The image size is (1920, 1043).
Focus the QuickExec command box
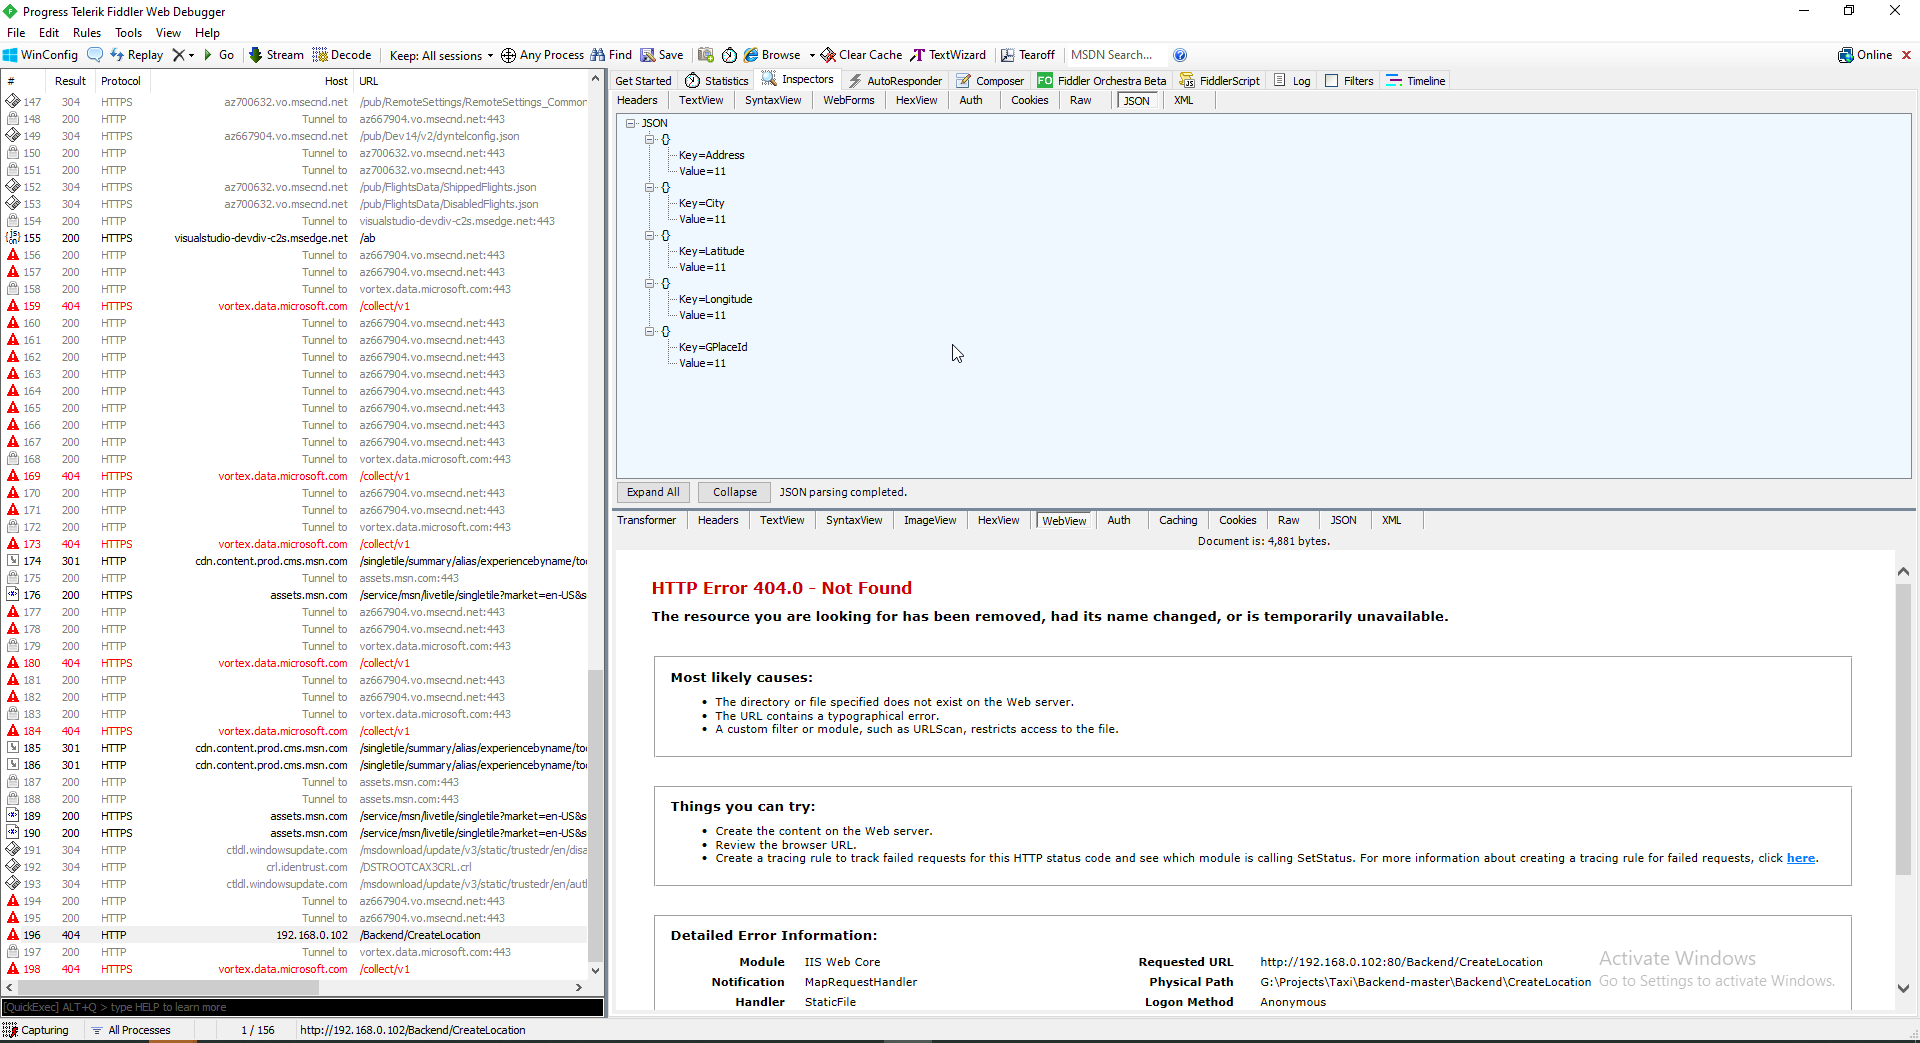302,1007
